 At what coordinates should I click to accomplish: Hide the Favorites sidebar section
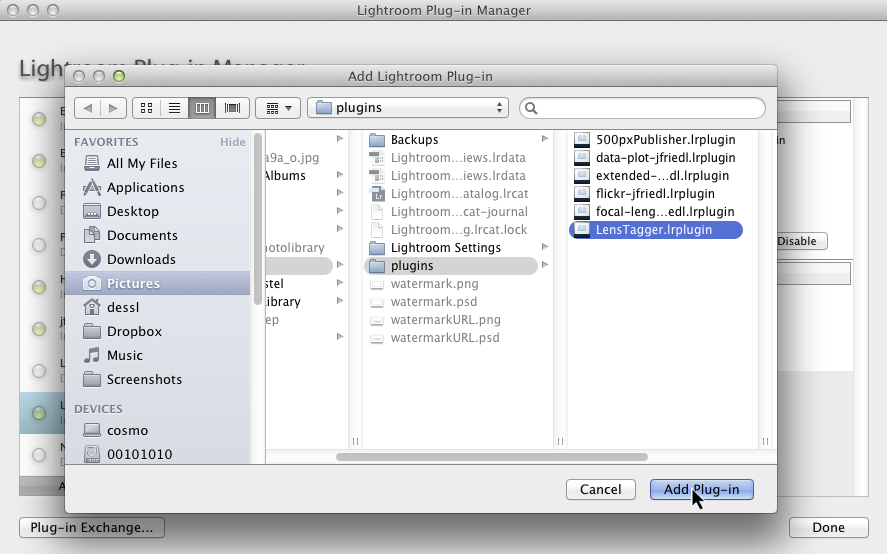[x=232, y=142]
